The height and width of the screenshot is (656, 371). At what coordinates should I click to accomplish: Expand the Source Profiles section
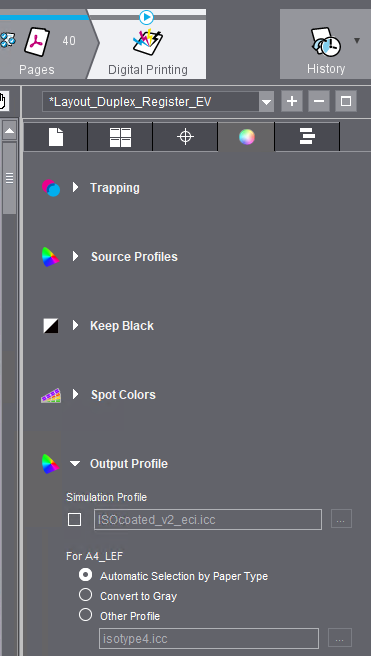point(75,256)
